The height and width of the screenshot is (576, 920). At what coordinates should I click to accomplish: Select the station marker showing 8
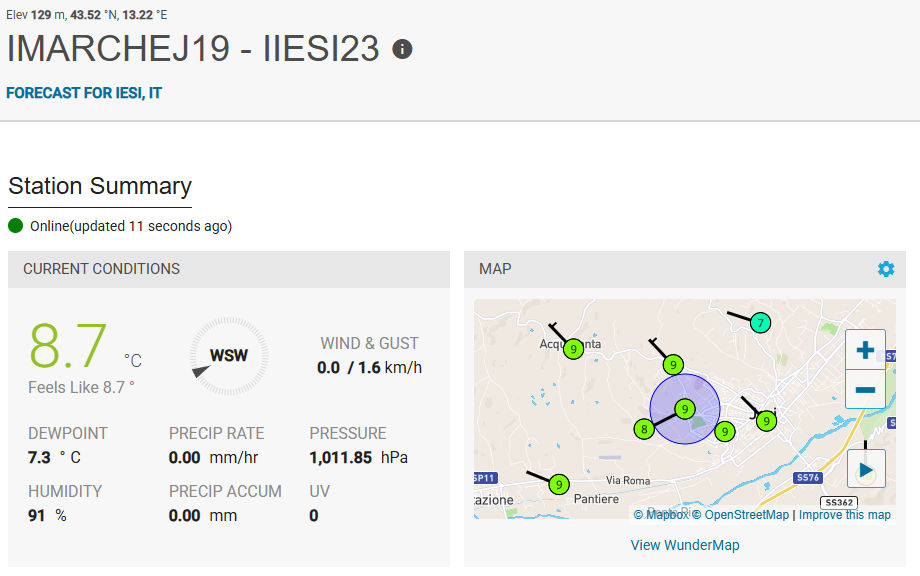pos(644,429)
